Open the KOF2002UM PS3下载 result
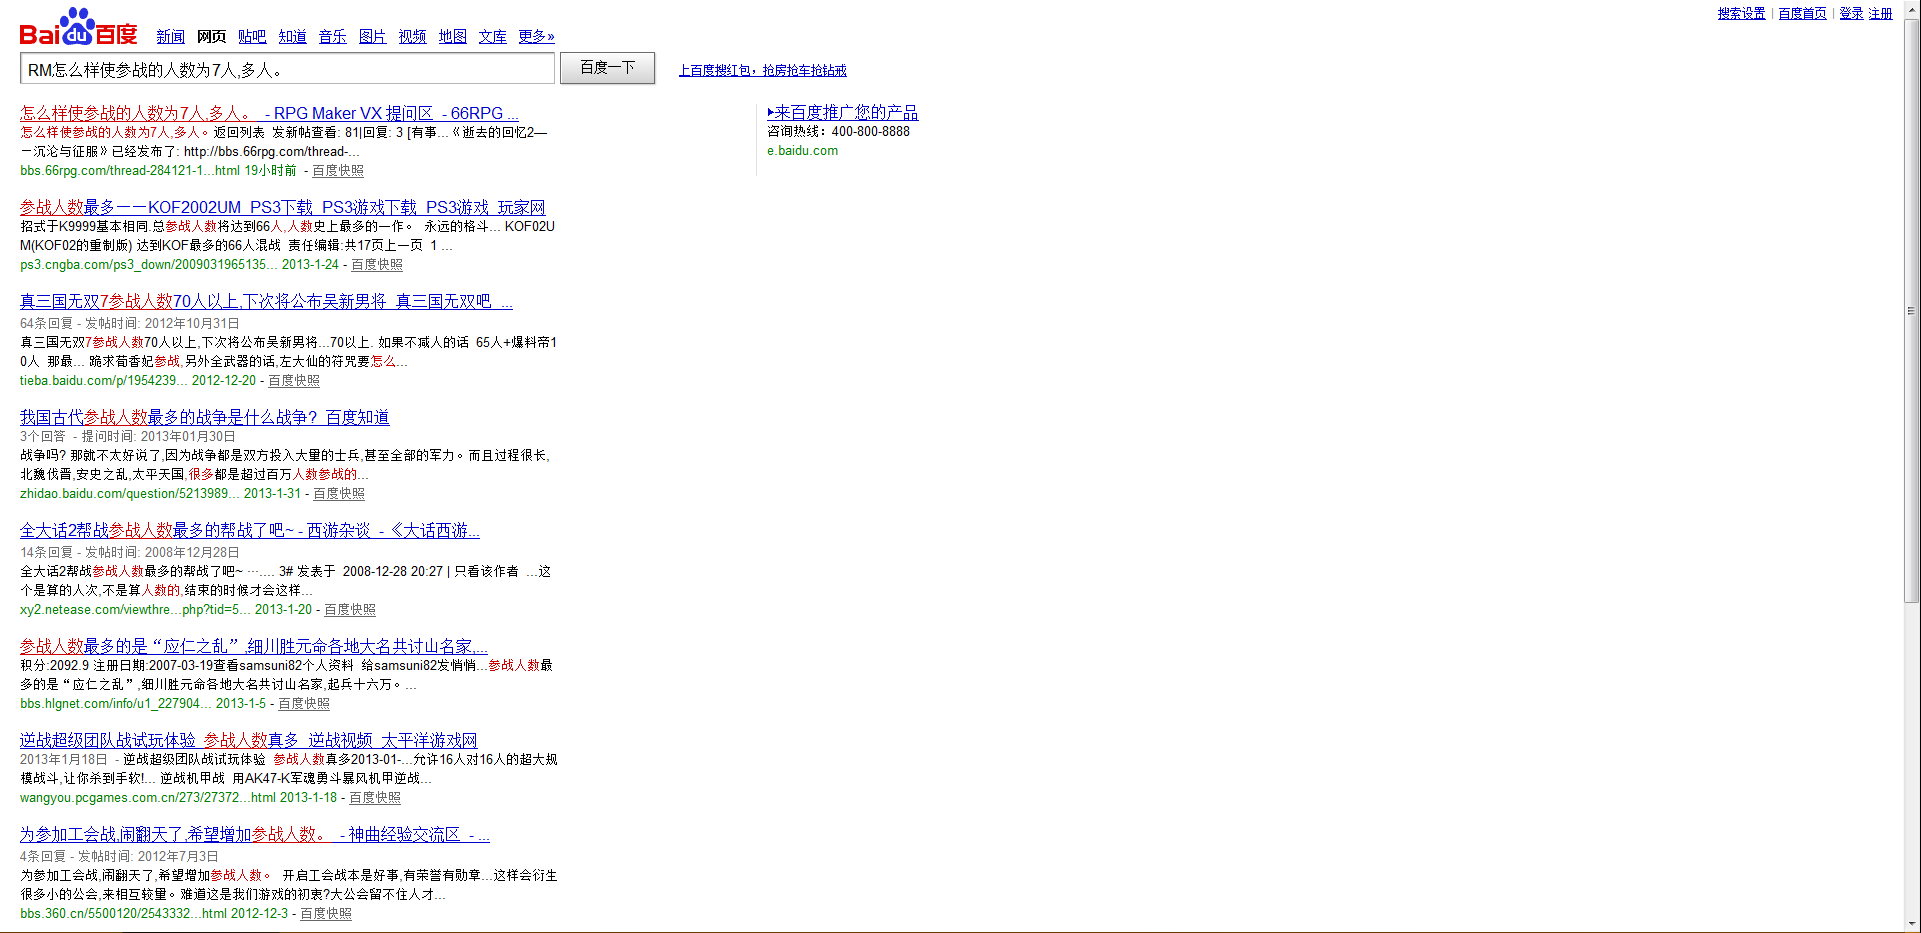The width and height of the screenshot is (1921, 933). (282, 207)
